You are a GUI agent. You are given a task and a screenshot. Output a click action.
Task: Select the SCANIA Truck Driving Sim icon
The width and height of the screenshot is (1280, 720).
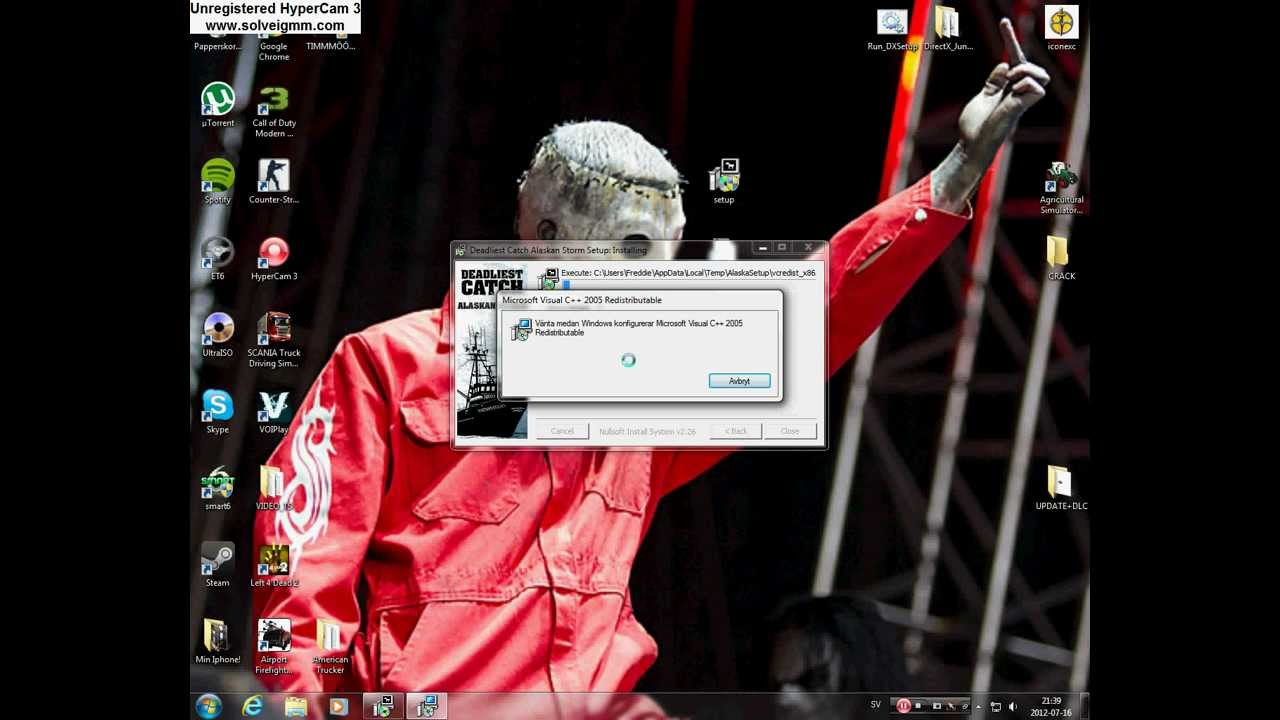(x=274, y=341)
